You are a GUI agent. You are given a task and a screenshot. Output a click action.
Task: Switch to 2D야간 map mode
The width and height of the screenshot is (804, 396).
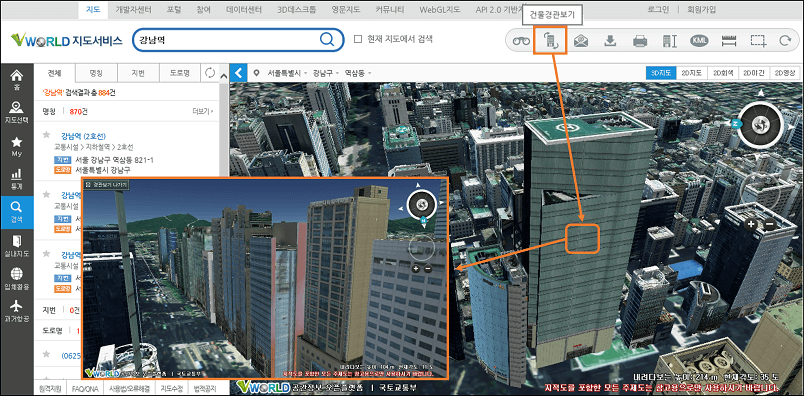pyautogui.click(x=753, y=73)
